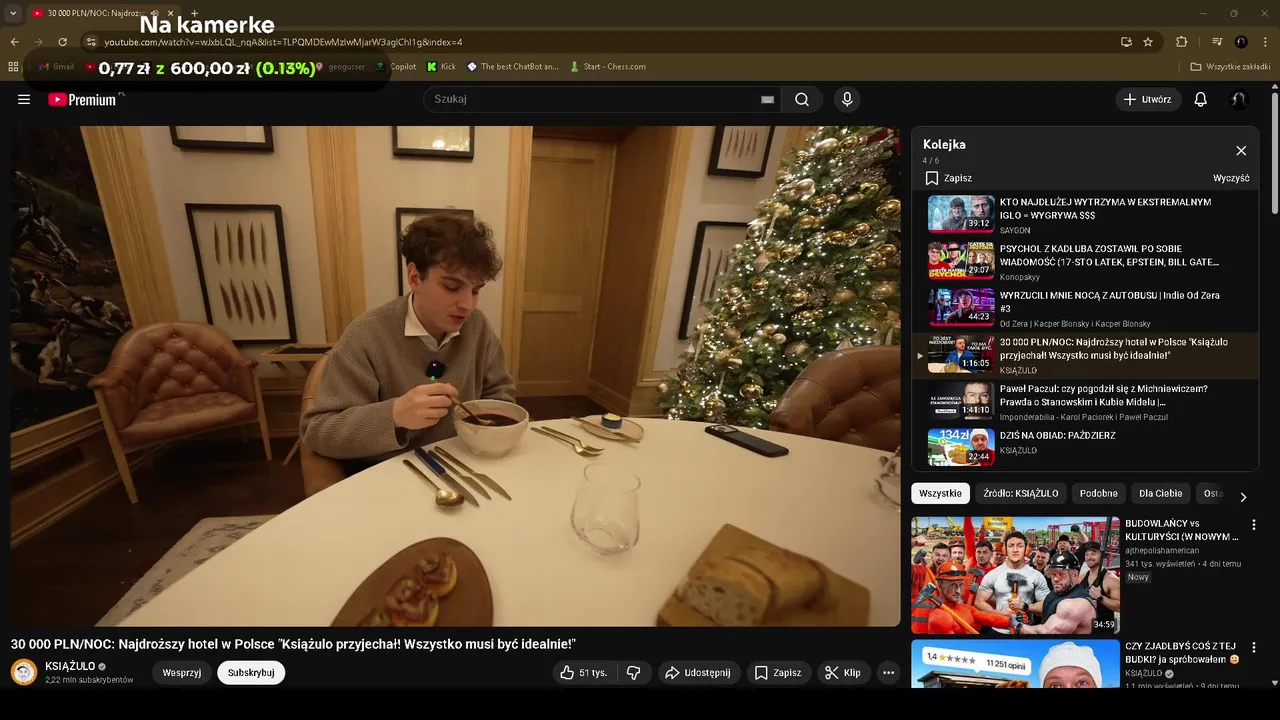Dislike the video with thumbs down
This screenshot has width=1280, height=720.
pyautogui.click(x=633, y=673)
